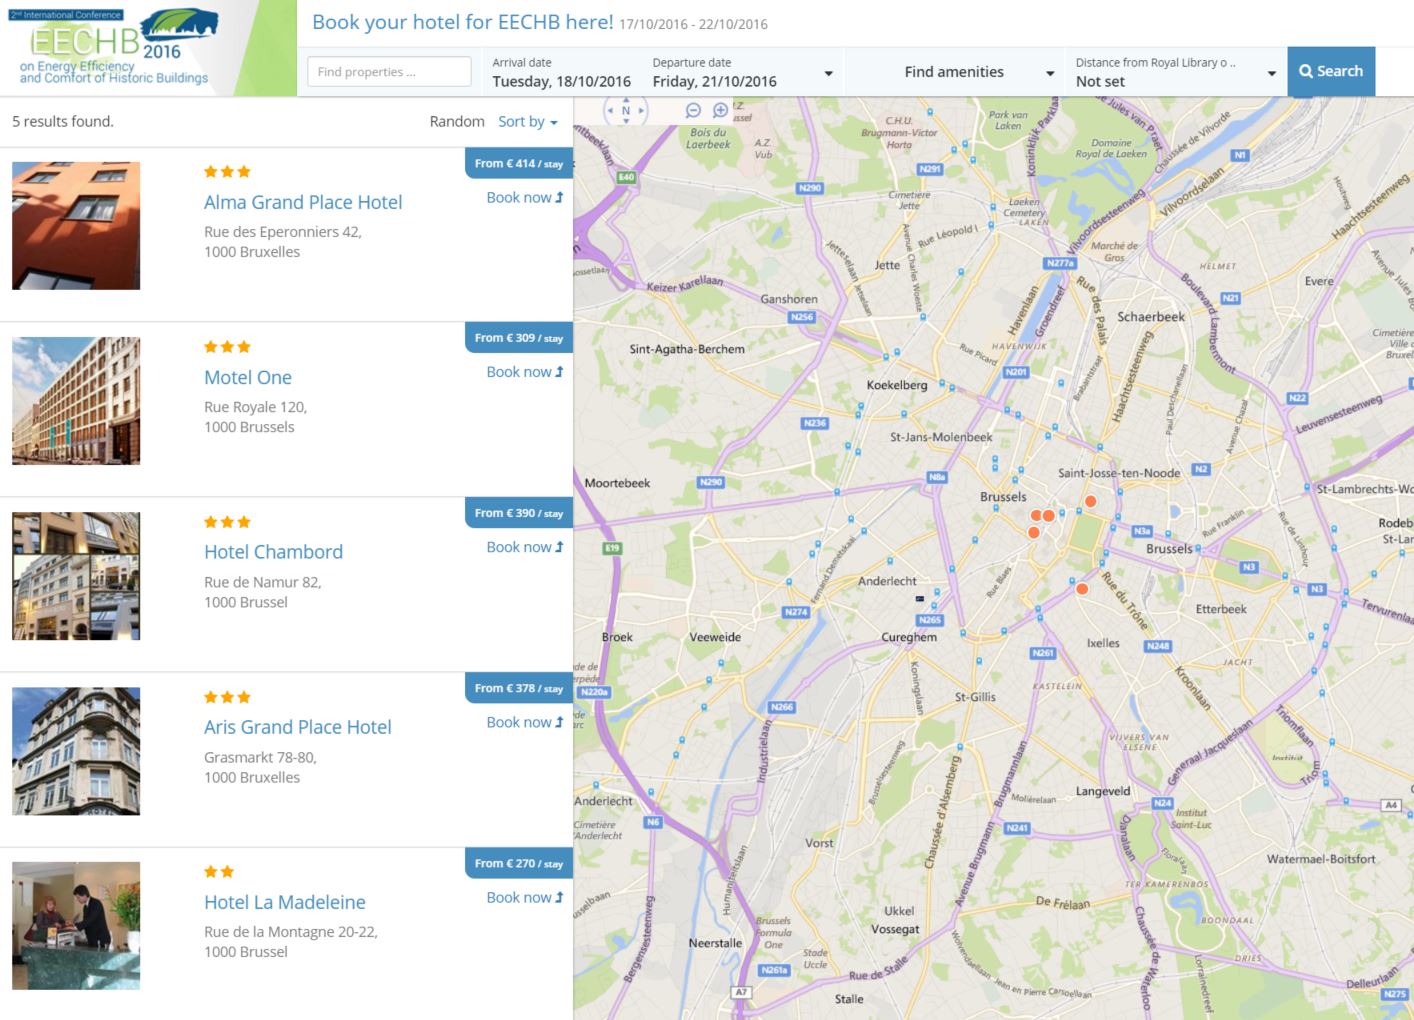Click the orange hotel marker near Rue du Trône
Image resolution: width=1414 pixels, height=1020 pixels.
click(x=1082, y=589)
